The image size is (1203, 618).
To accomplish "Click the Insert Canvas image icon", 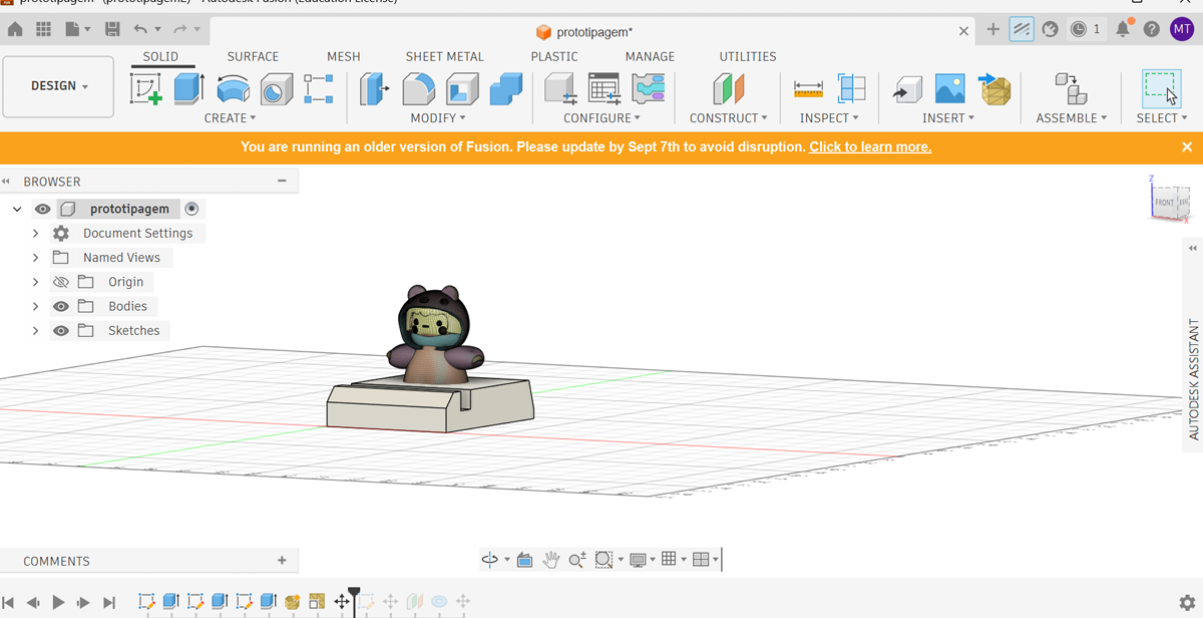I will [950, 89].
